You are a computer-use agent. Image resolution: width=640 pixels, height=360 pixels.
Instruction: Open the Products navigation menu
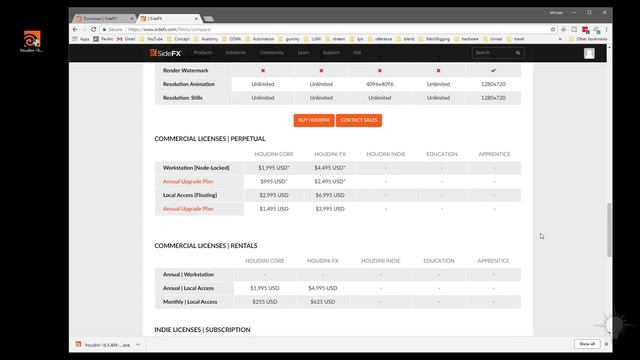pyautogui.click(x=203, y=53)
